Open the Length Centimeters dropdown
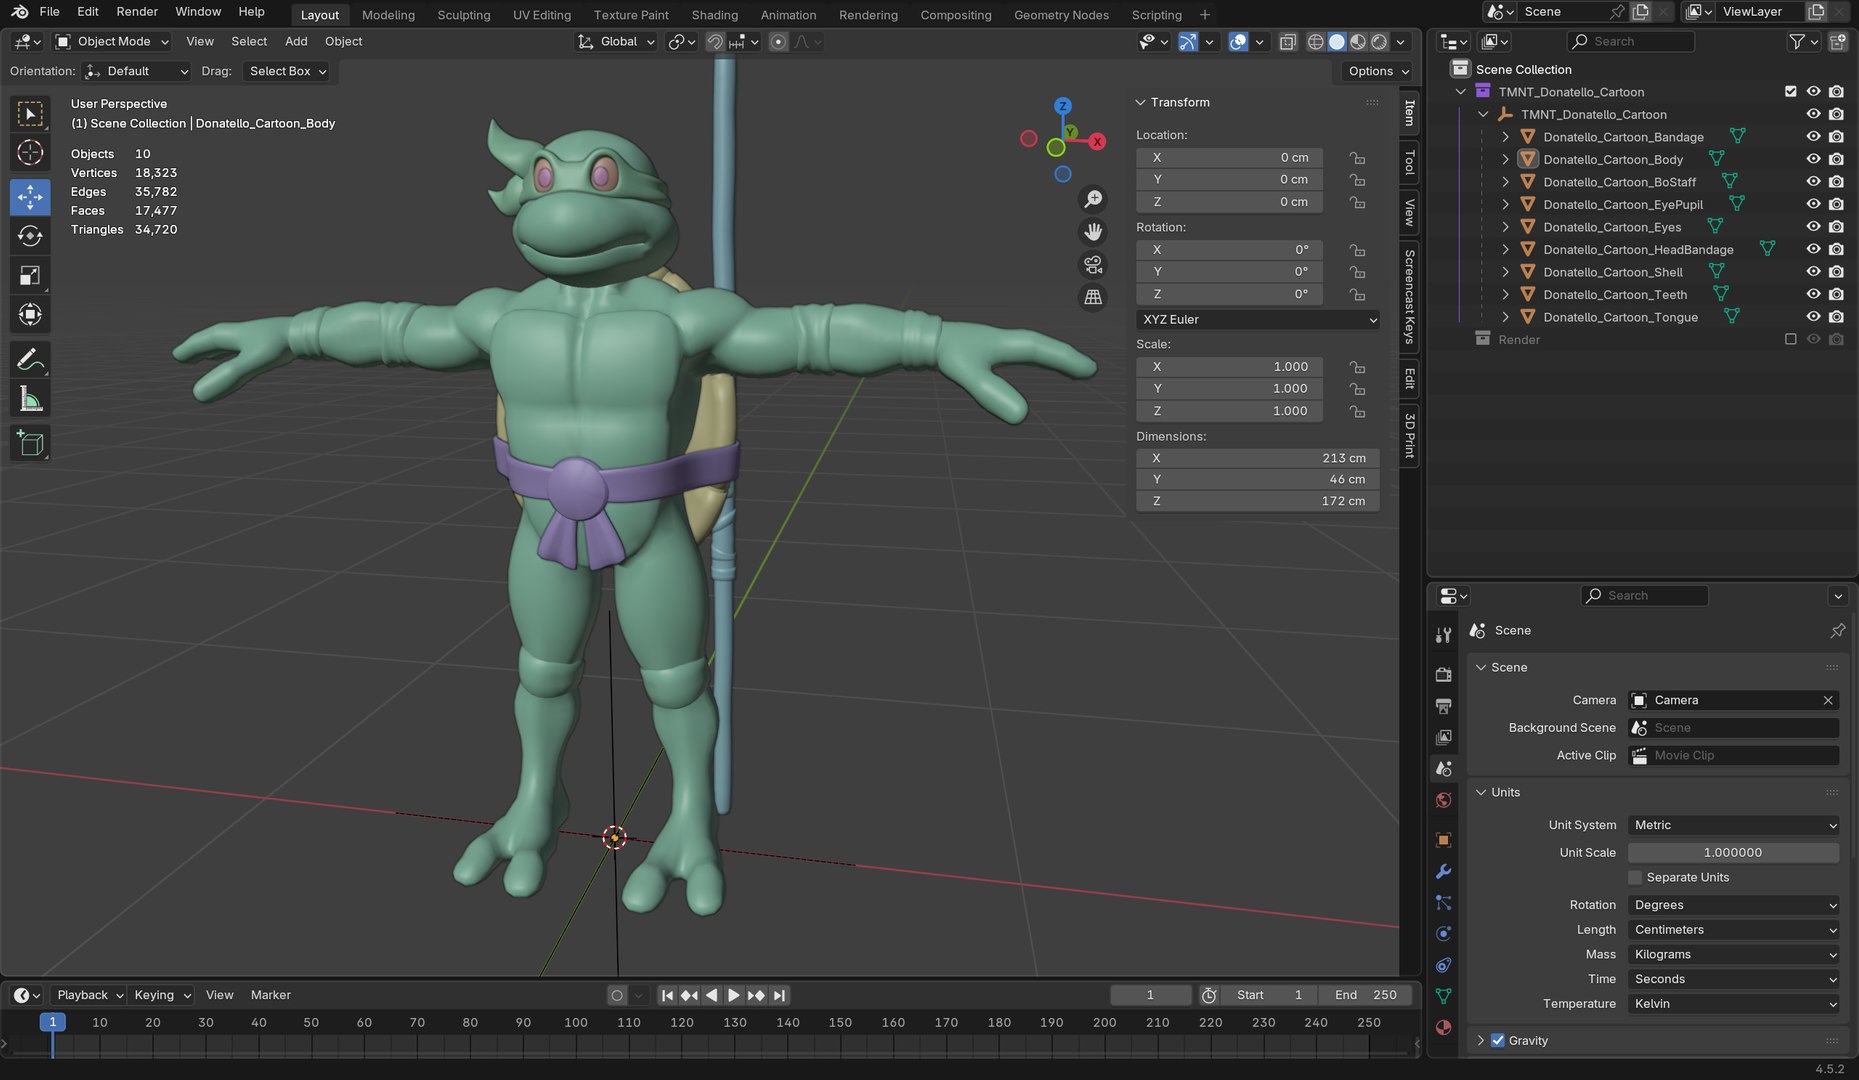1859x1080 pixels. pos(1733,930)
